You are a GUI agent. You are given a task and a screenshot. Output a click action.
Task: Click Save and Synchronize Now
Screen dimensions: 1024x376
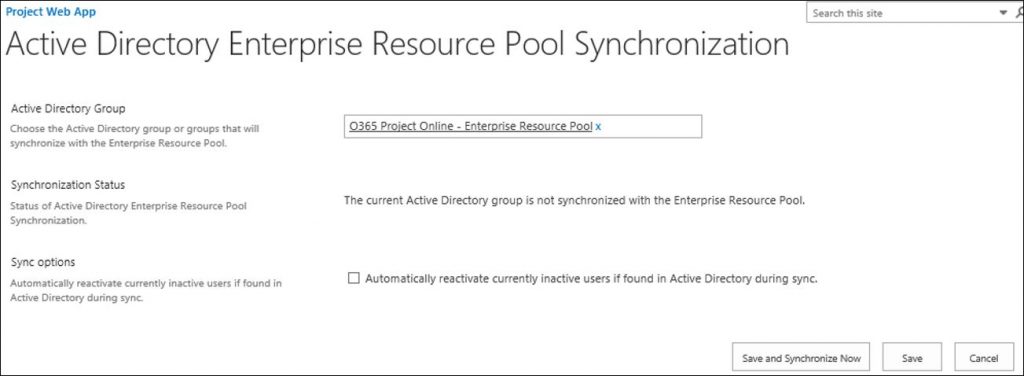click(x=801, y=358)
